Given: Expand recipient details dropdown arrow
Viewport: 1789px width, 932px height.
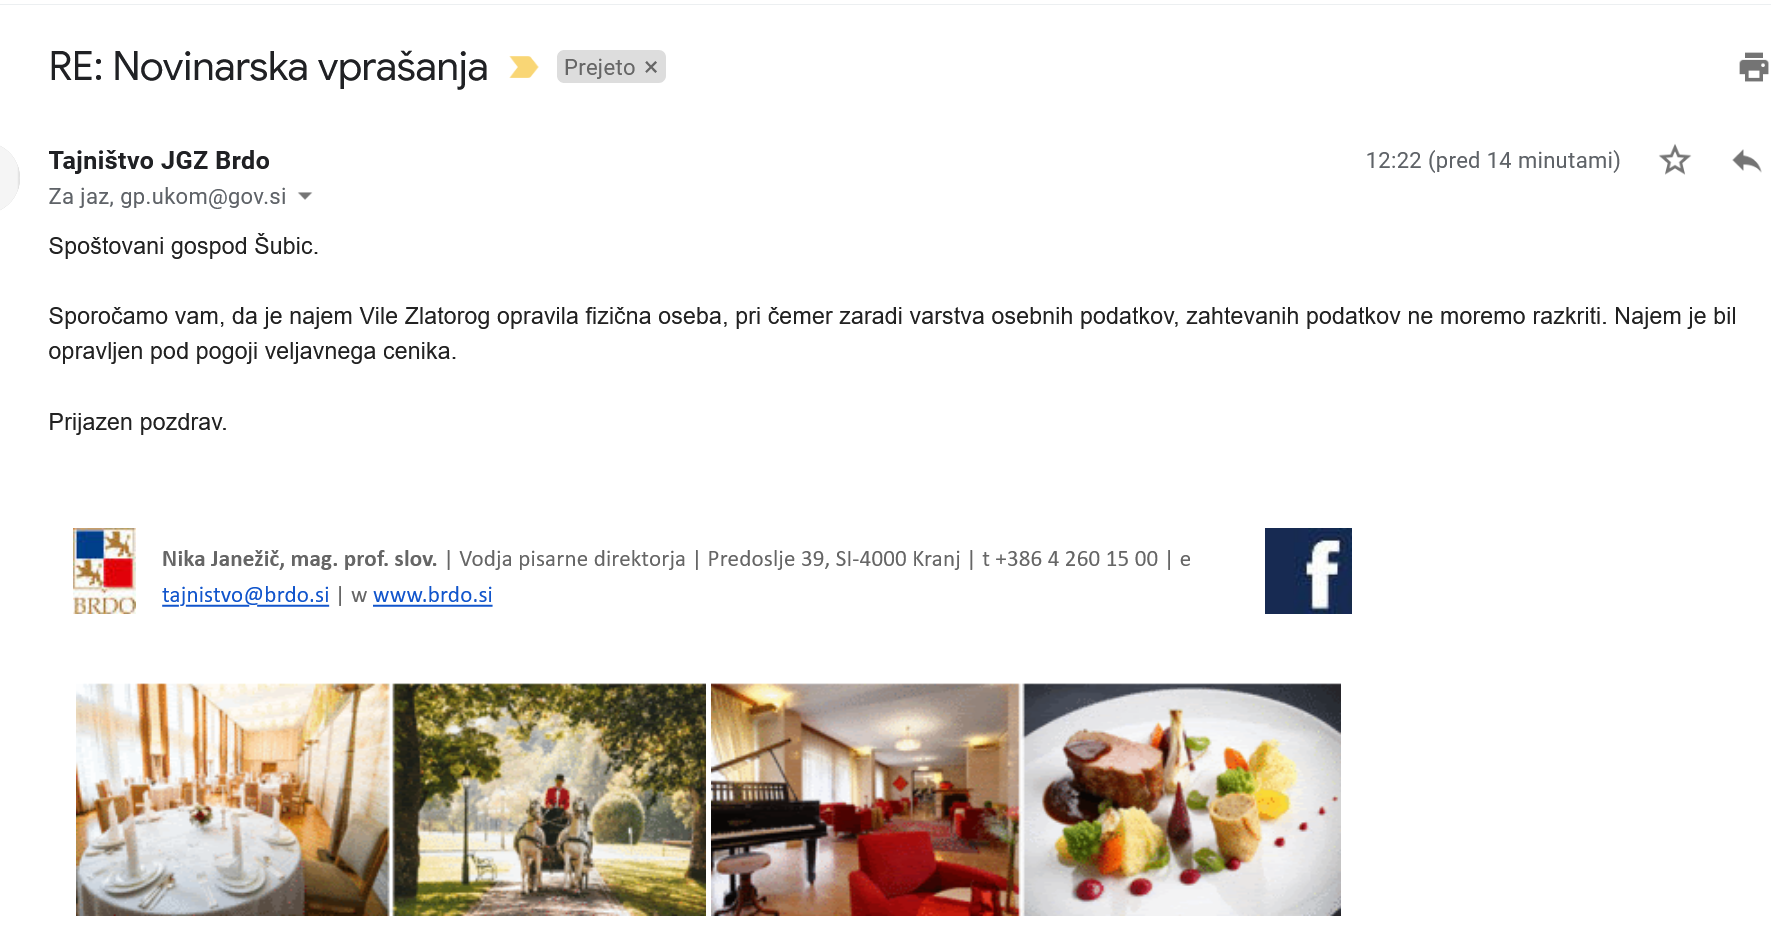Looking at the screenshot, I should [305, 196].
